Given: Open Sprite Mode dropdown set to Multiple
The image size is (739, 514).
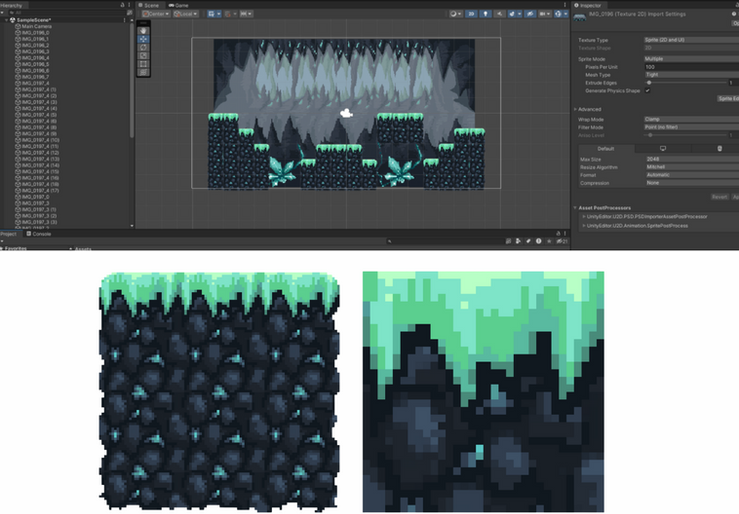Looking at the screenshot, I should pyautogui.click(x=691, y=59).
